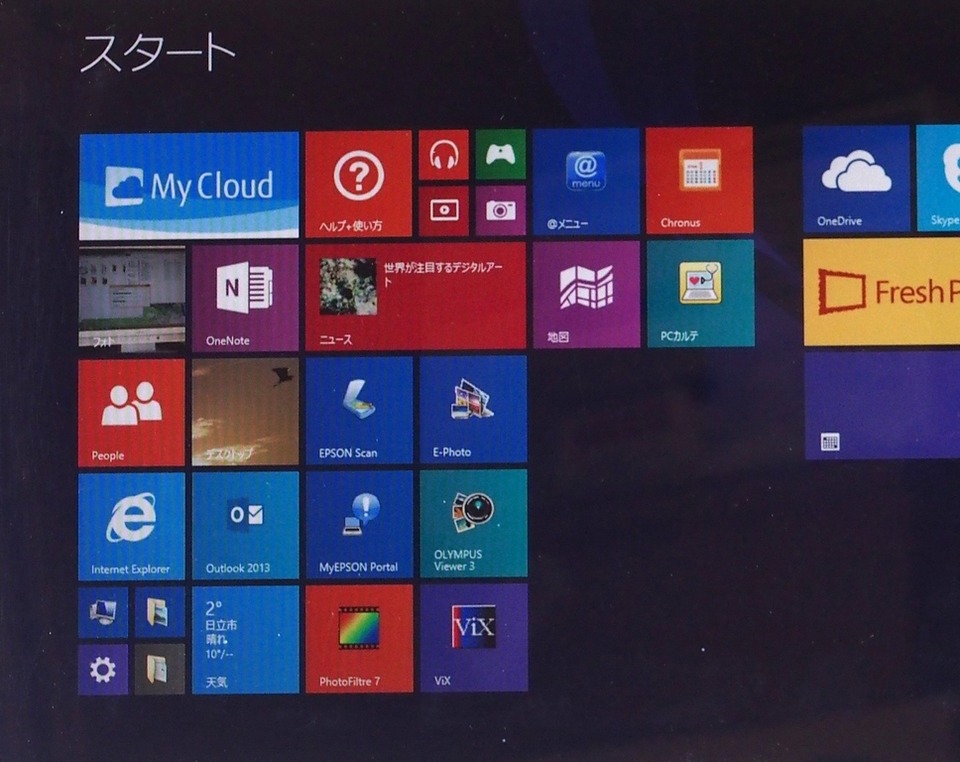This screenshot has width=960, height=762.
Task: Launch the PCカルテ tile
Action: pyautogui.click(x=700, y=293)
